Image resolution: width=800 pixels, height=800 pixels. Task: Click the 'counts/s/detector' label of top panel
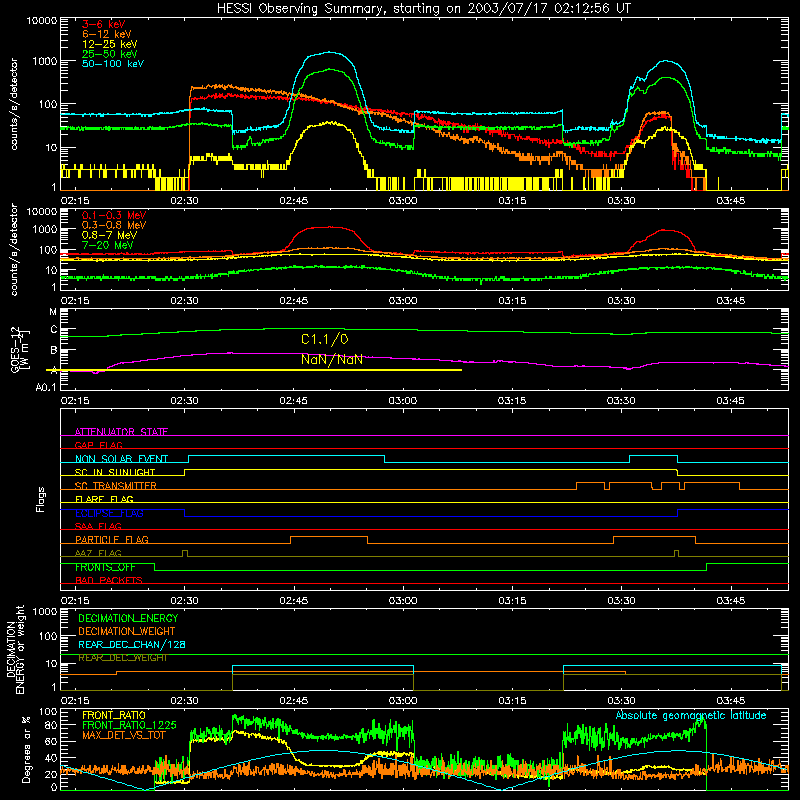[14, 104]
